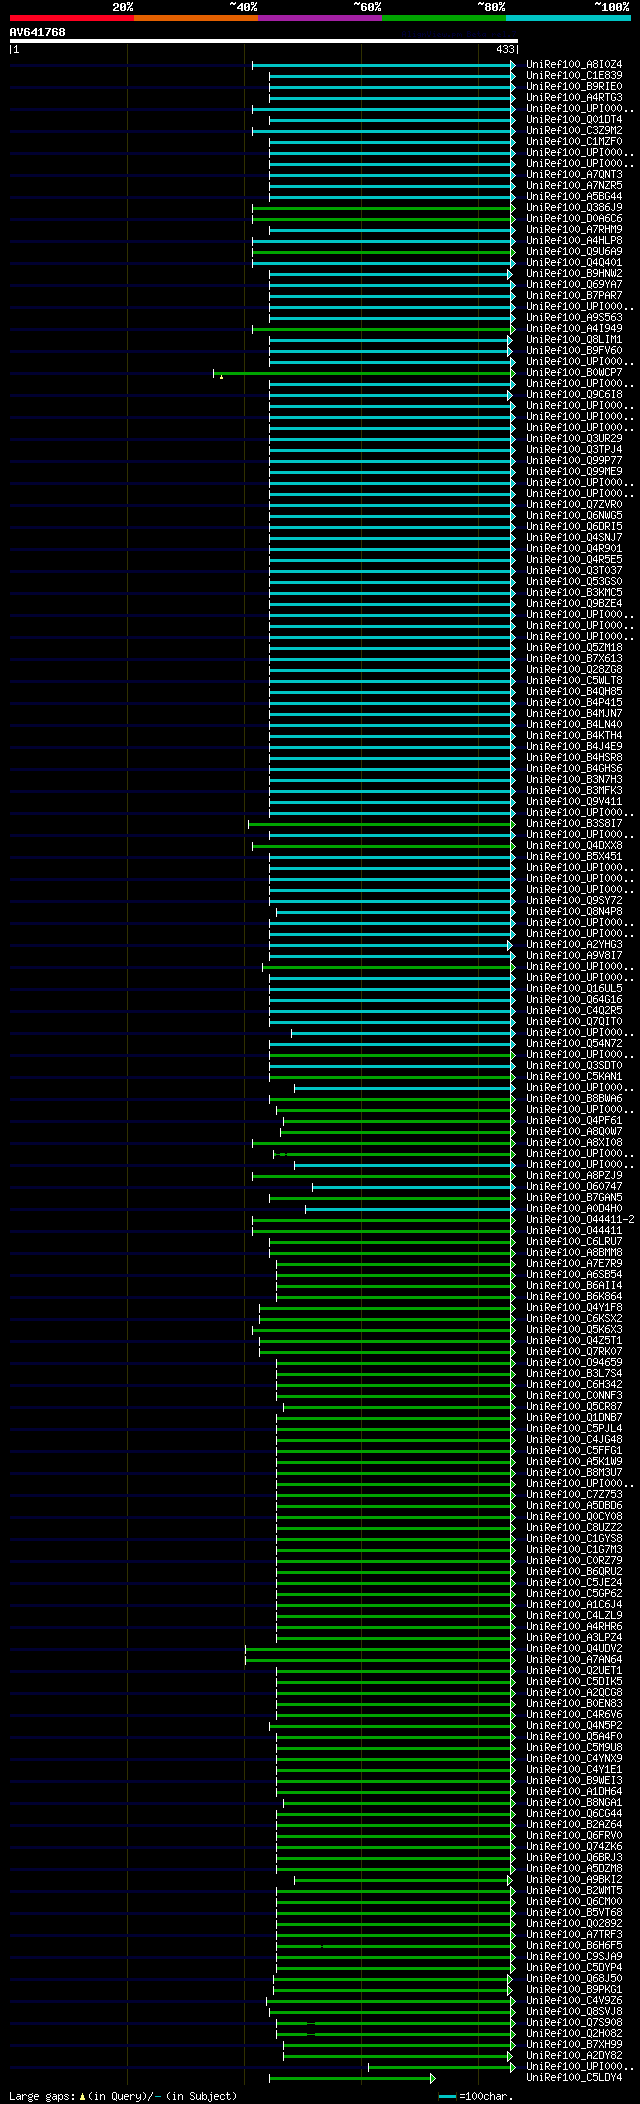640x2104 pixels.
Task: Click the query end position 433
Action: click(505, 50)
